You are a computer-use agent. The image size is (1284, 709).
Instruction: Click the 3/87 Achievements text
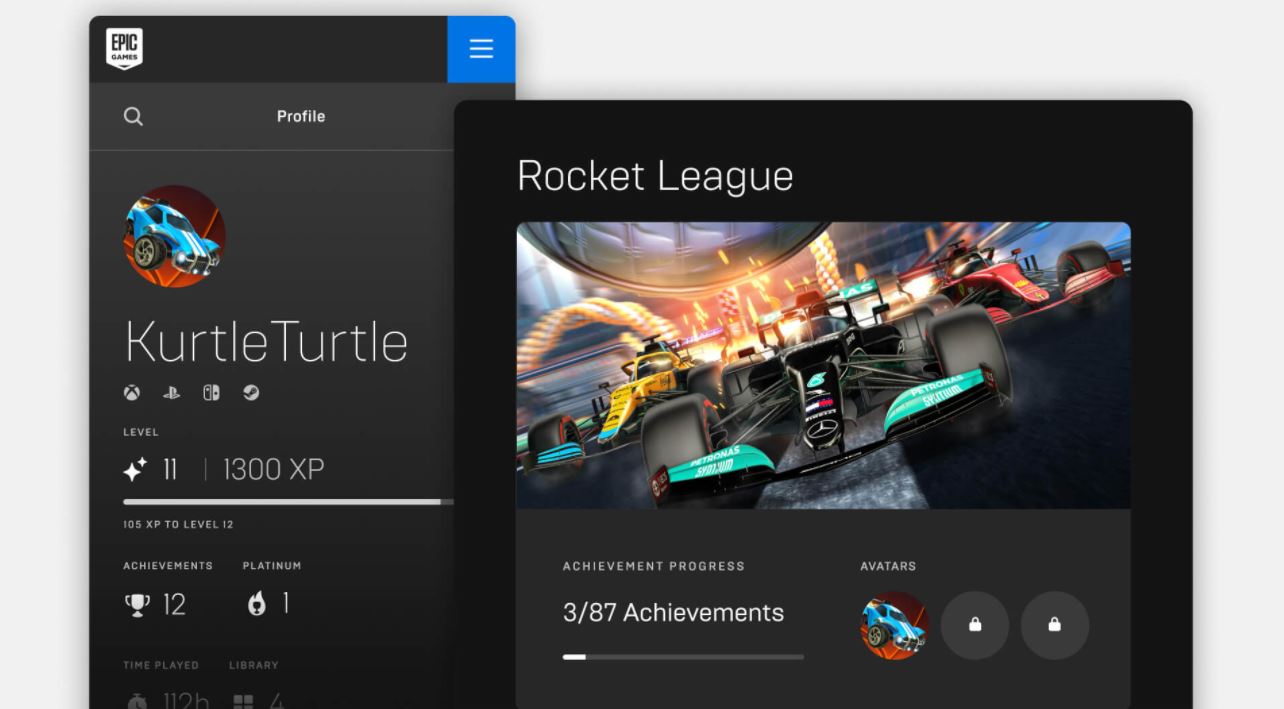coord(673,613)
